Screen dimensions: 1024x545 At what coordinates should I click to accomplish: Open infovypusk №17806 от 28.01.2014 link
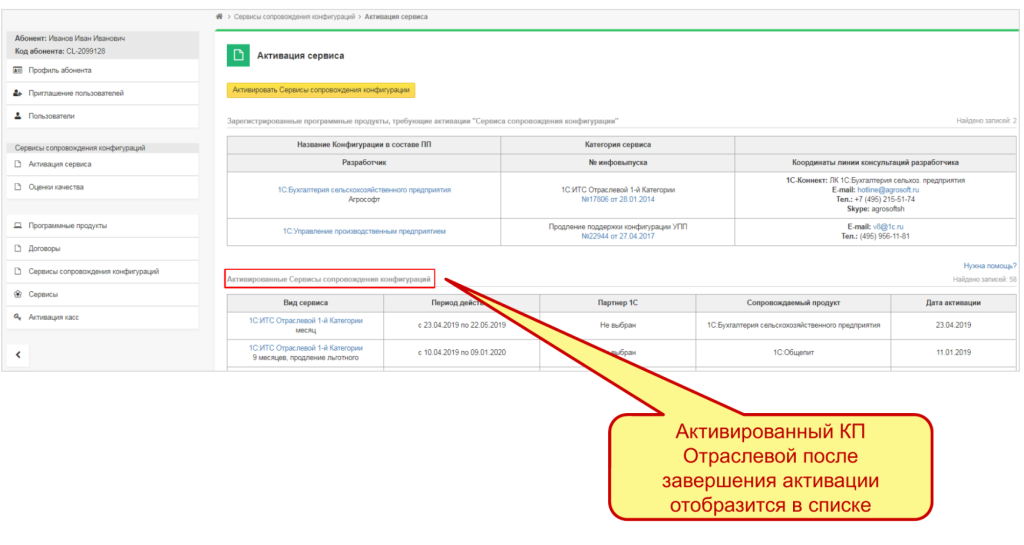pyautogui.click(x=617, y=200)
